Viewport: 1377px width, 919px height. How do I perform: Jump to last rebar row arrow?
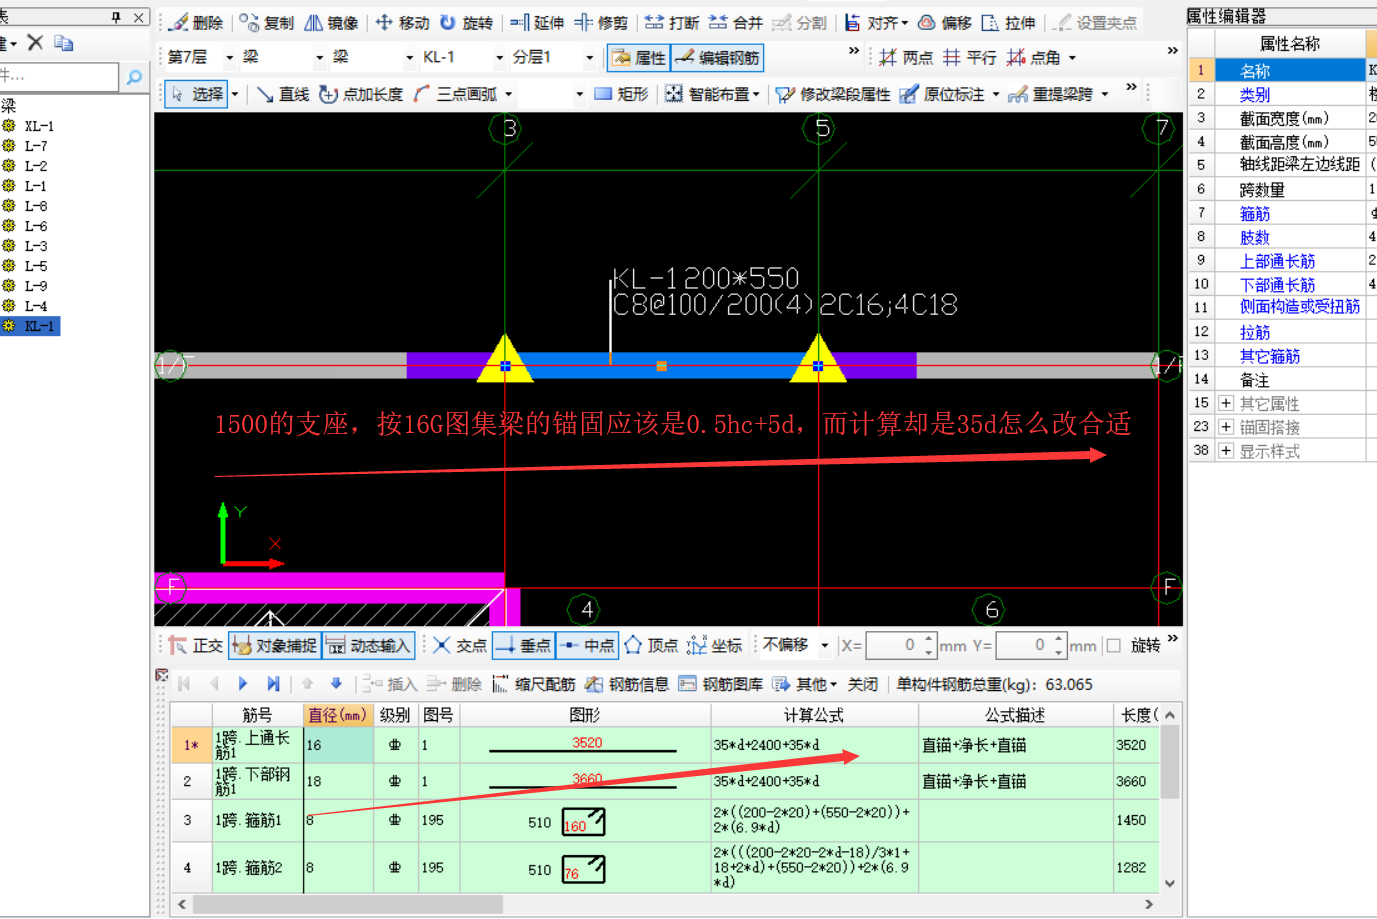pyautogui.click(x=273, y=684)
